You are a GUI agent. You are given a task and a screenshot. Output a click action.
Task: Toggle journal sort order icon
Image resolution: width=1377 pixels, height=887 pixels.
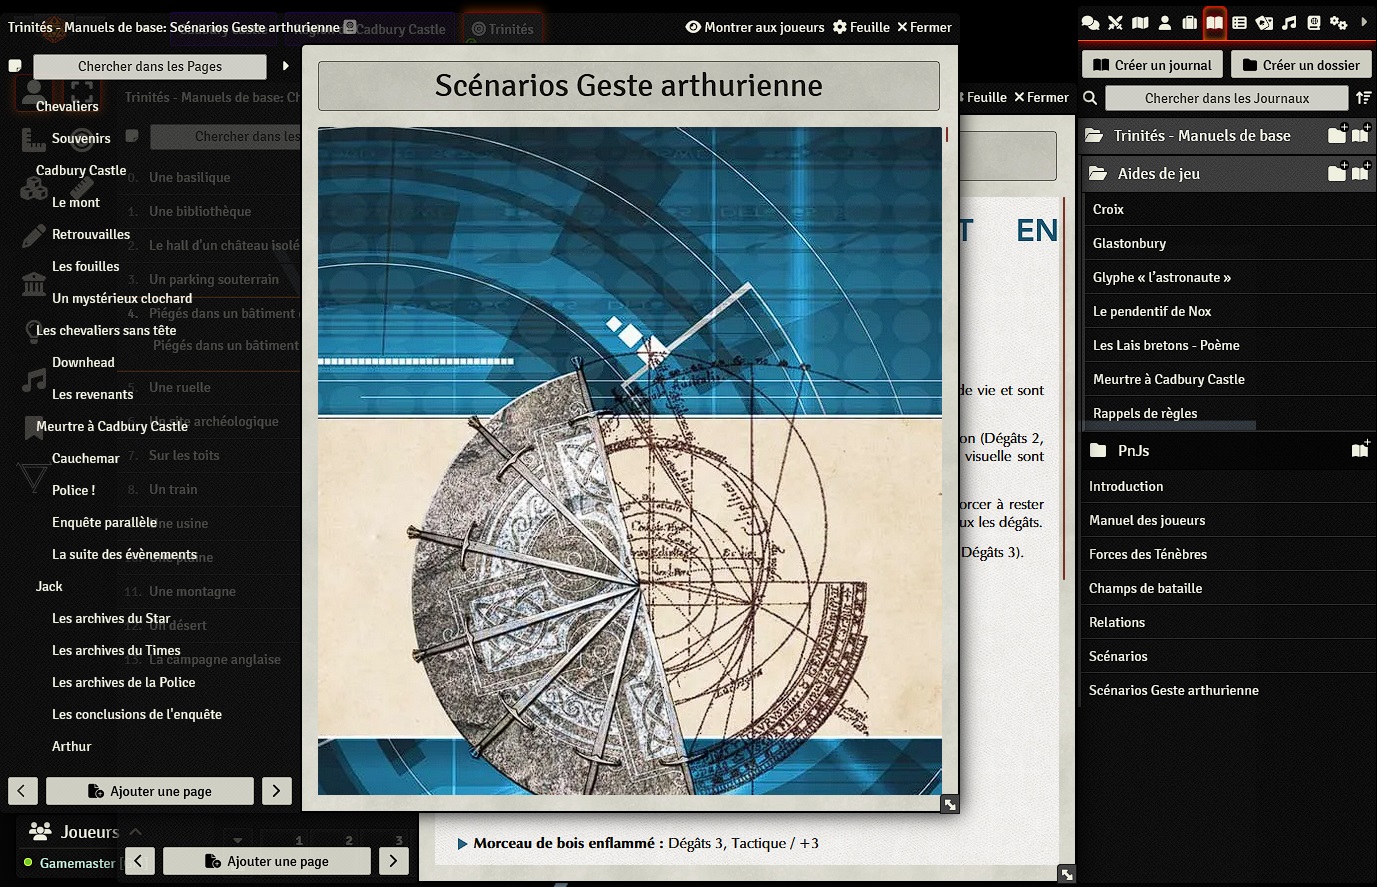[x=1363, y=98]
